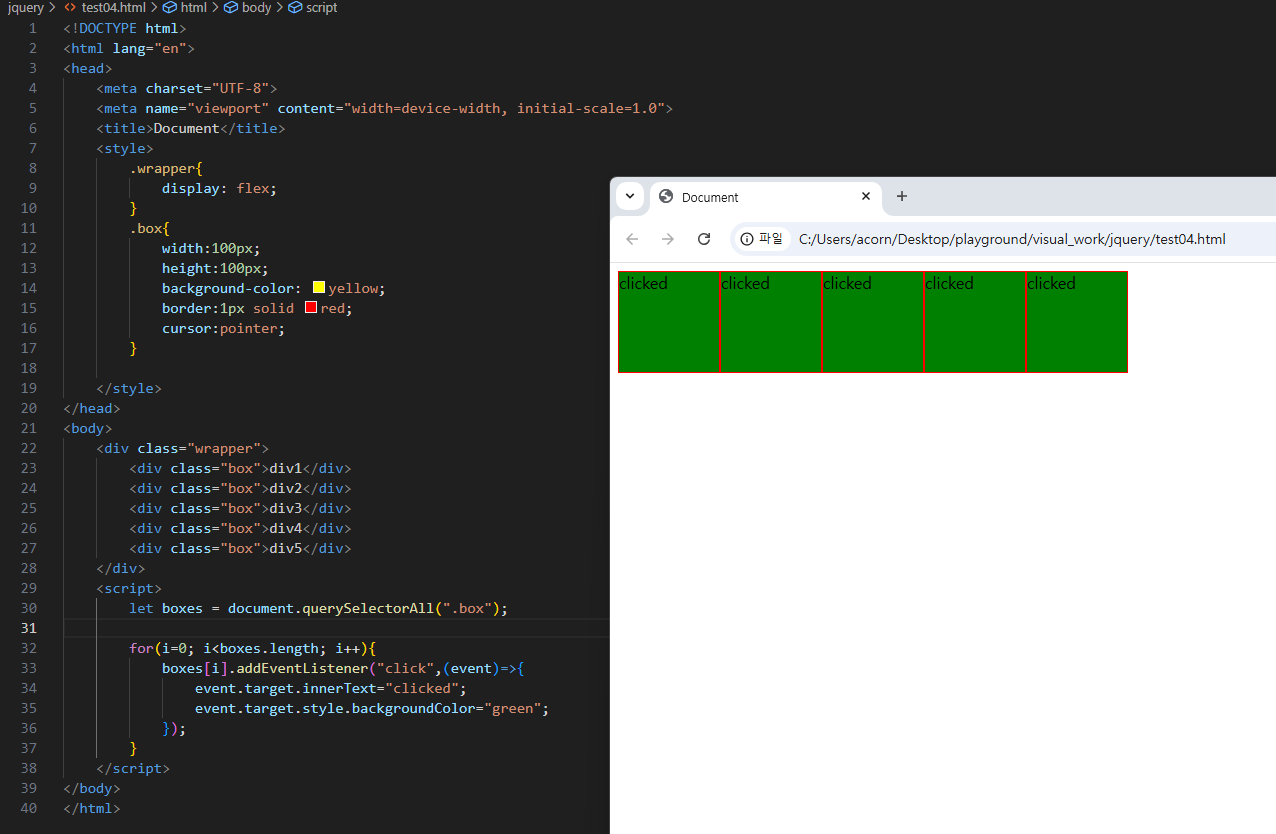Image resolution: width=1276 pixels, height=834 pixels.
Task: Click the meta viewport line
Action: click(x=385, y=108)
